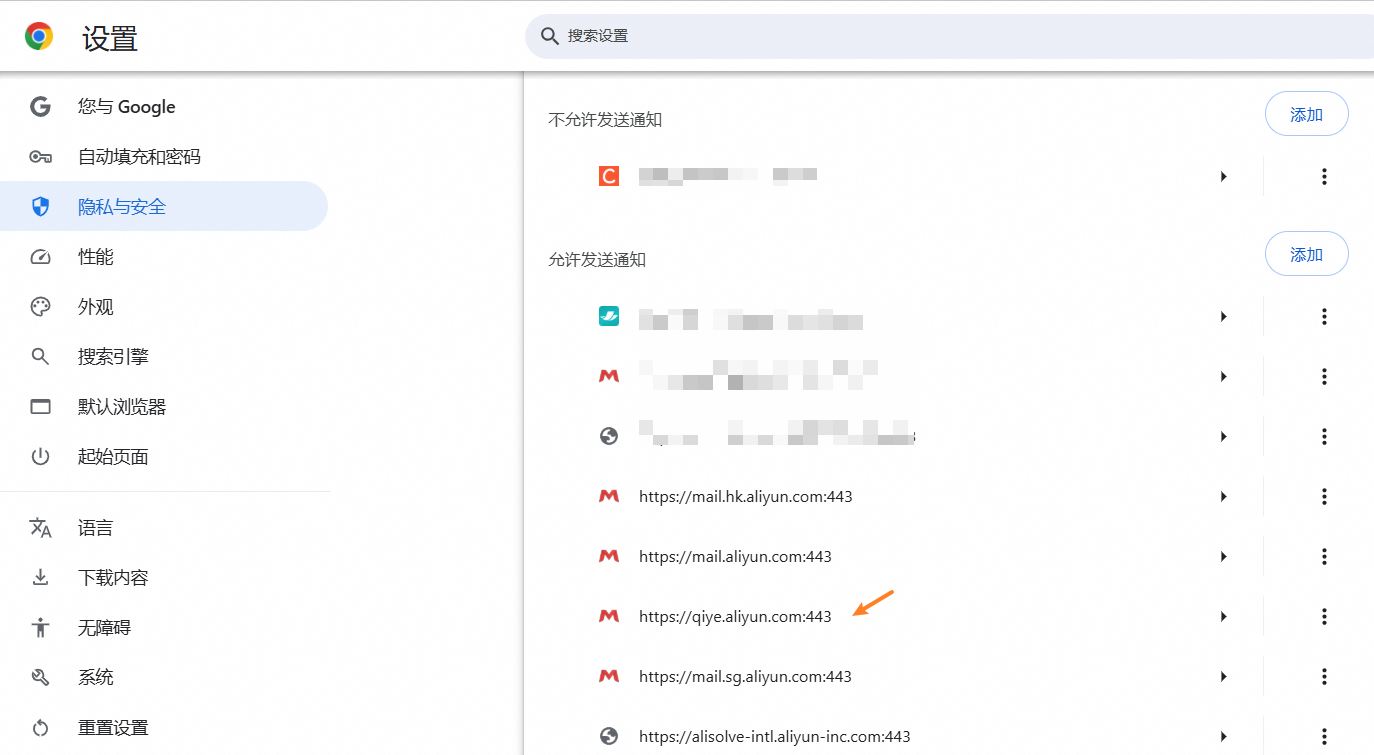The image size is (1374, 755).
Task: Click the 起始页面 power icon
Action: click(x=40, y=457)
